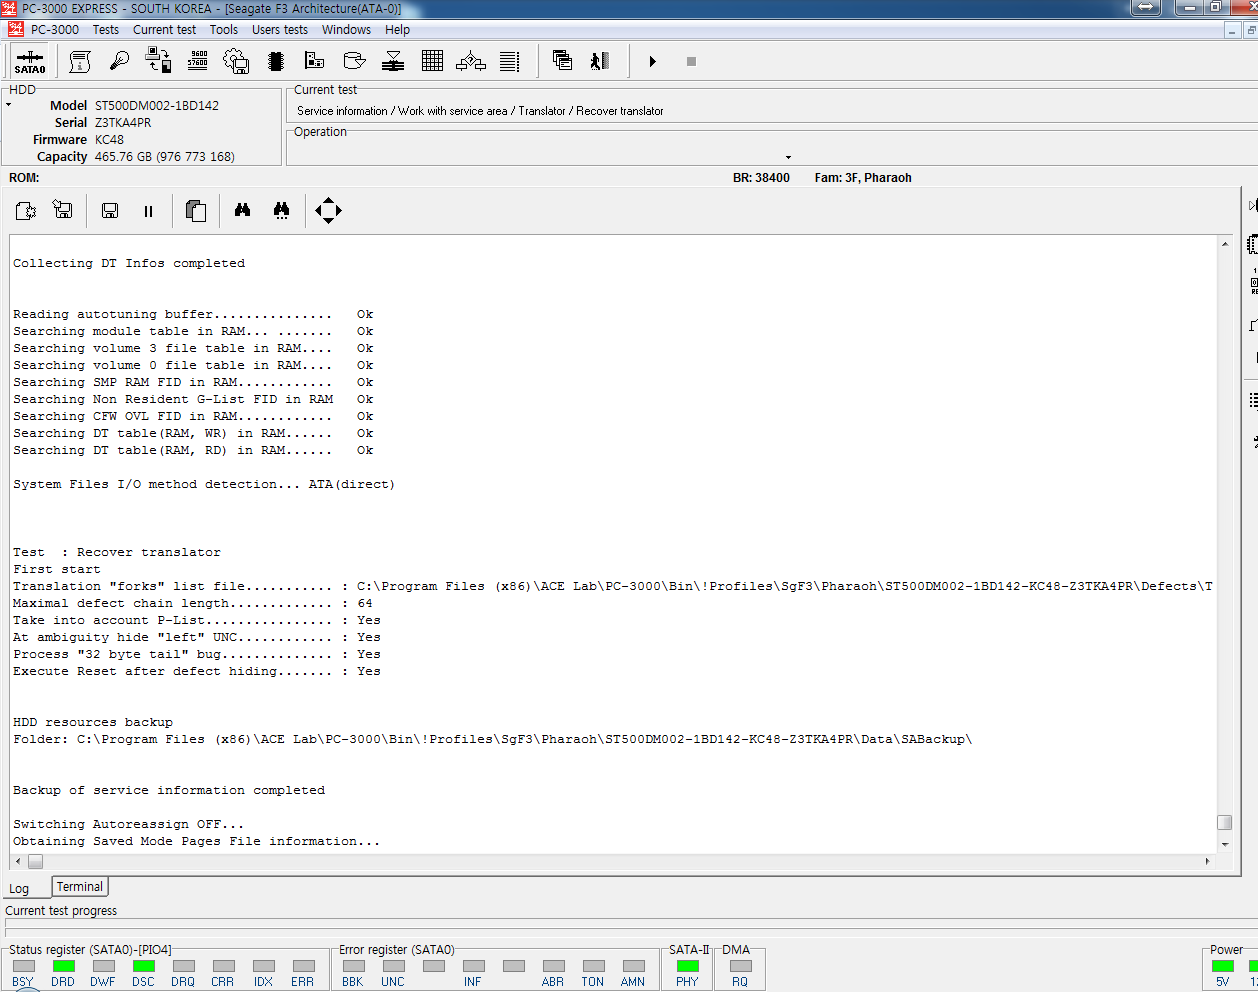Click the serial number Z3TKA4PR

tap(123, 123)
